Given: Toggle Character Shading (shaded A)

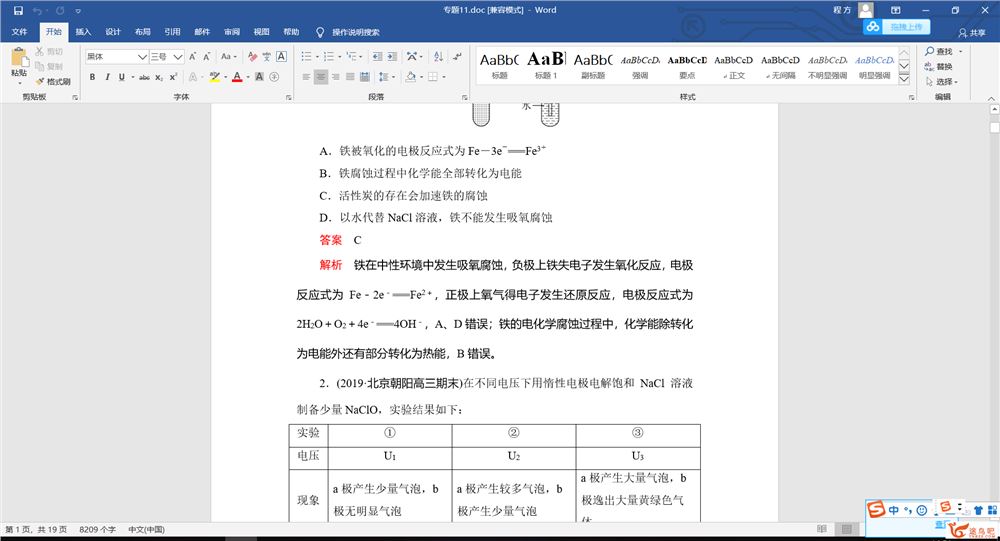Looking at the screenshot, I should tap(260, 77).
